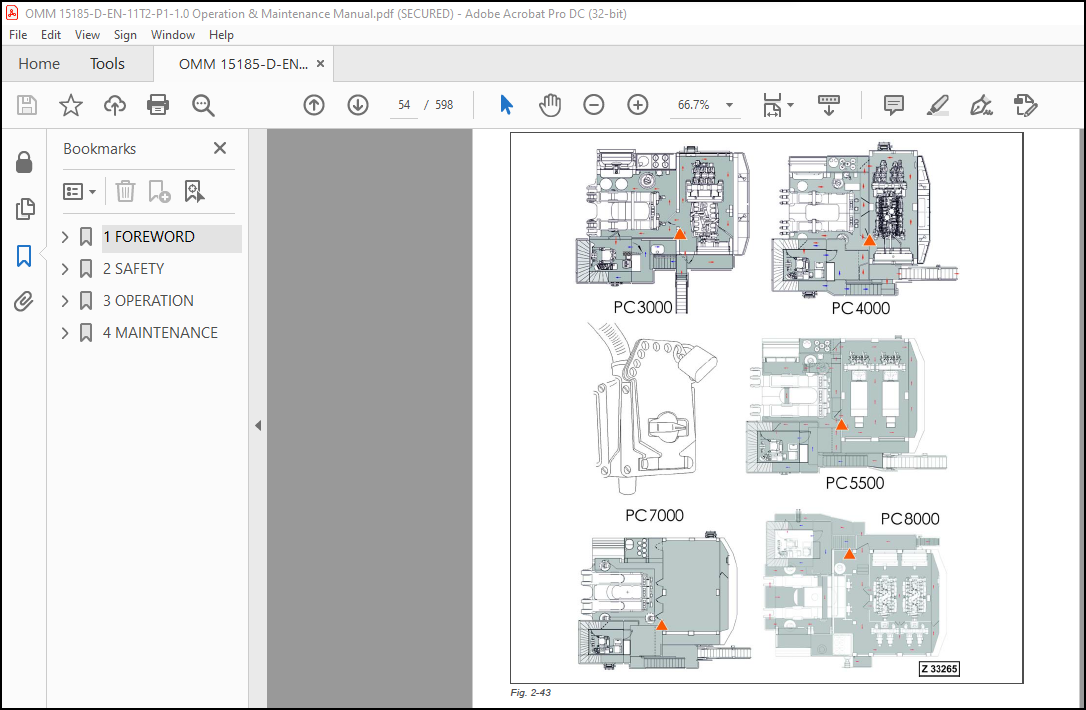1086x710 pixels.
Task: Select the OMM 15185-D-EN document tab
Action: coord(243,64)
